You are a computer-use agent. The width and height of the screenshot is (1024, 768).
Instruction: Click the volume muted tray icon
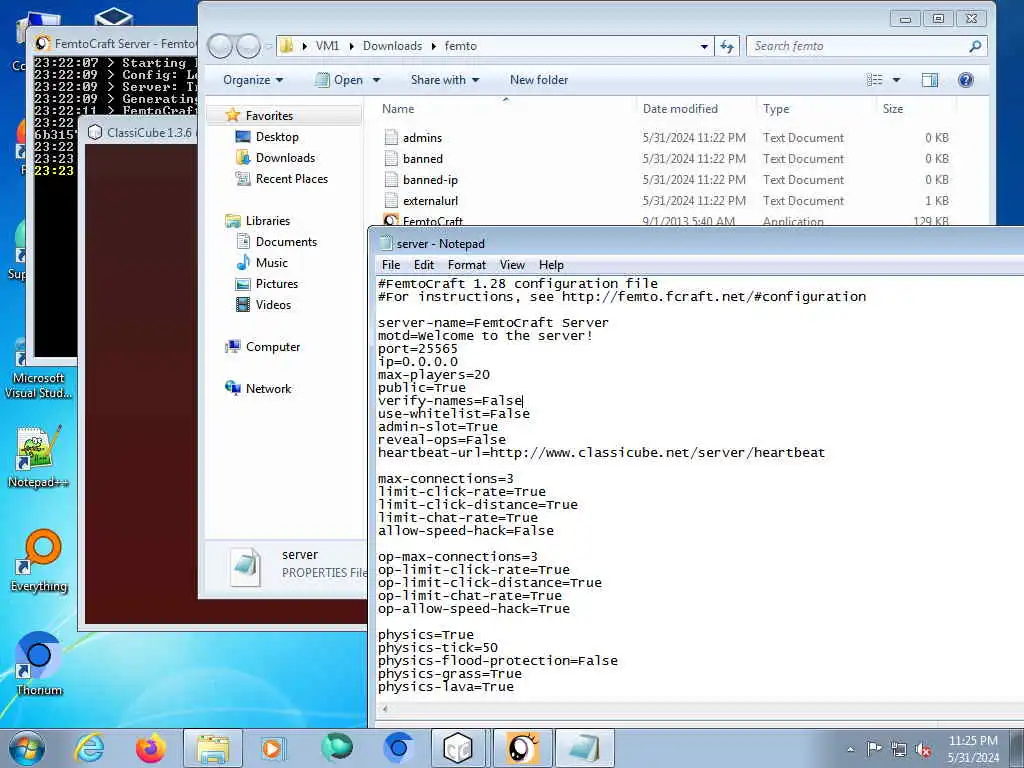pos(924,749)
